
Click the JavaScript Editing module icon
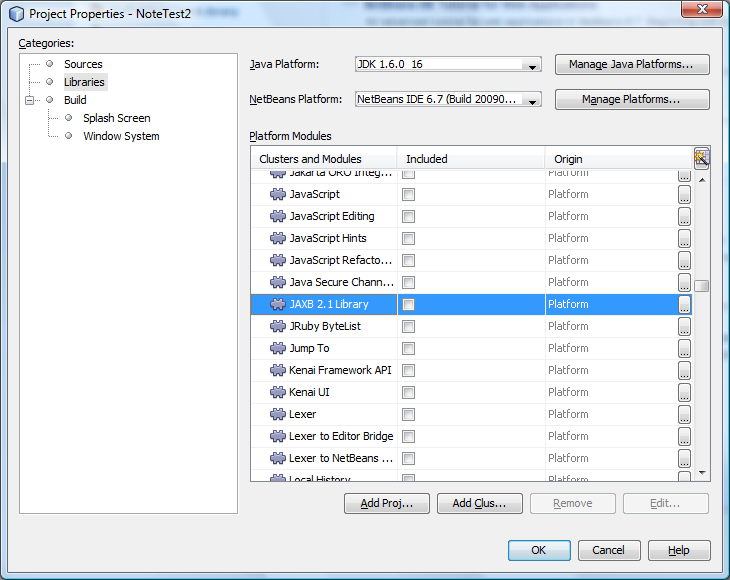(x=278, y=216)
